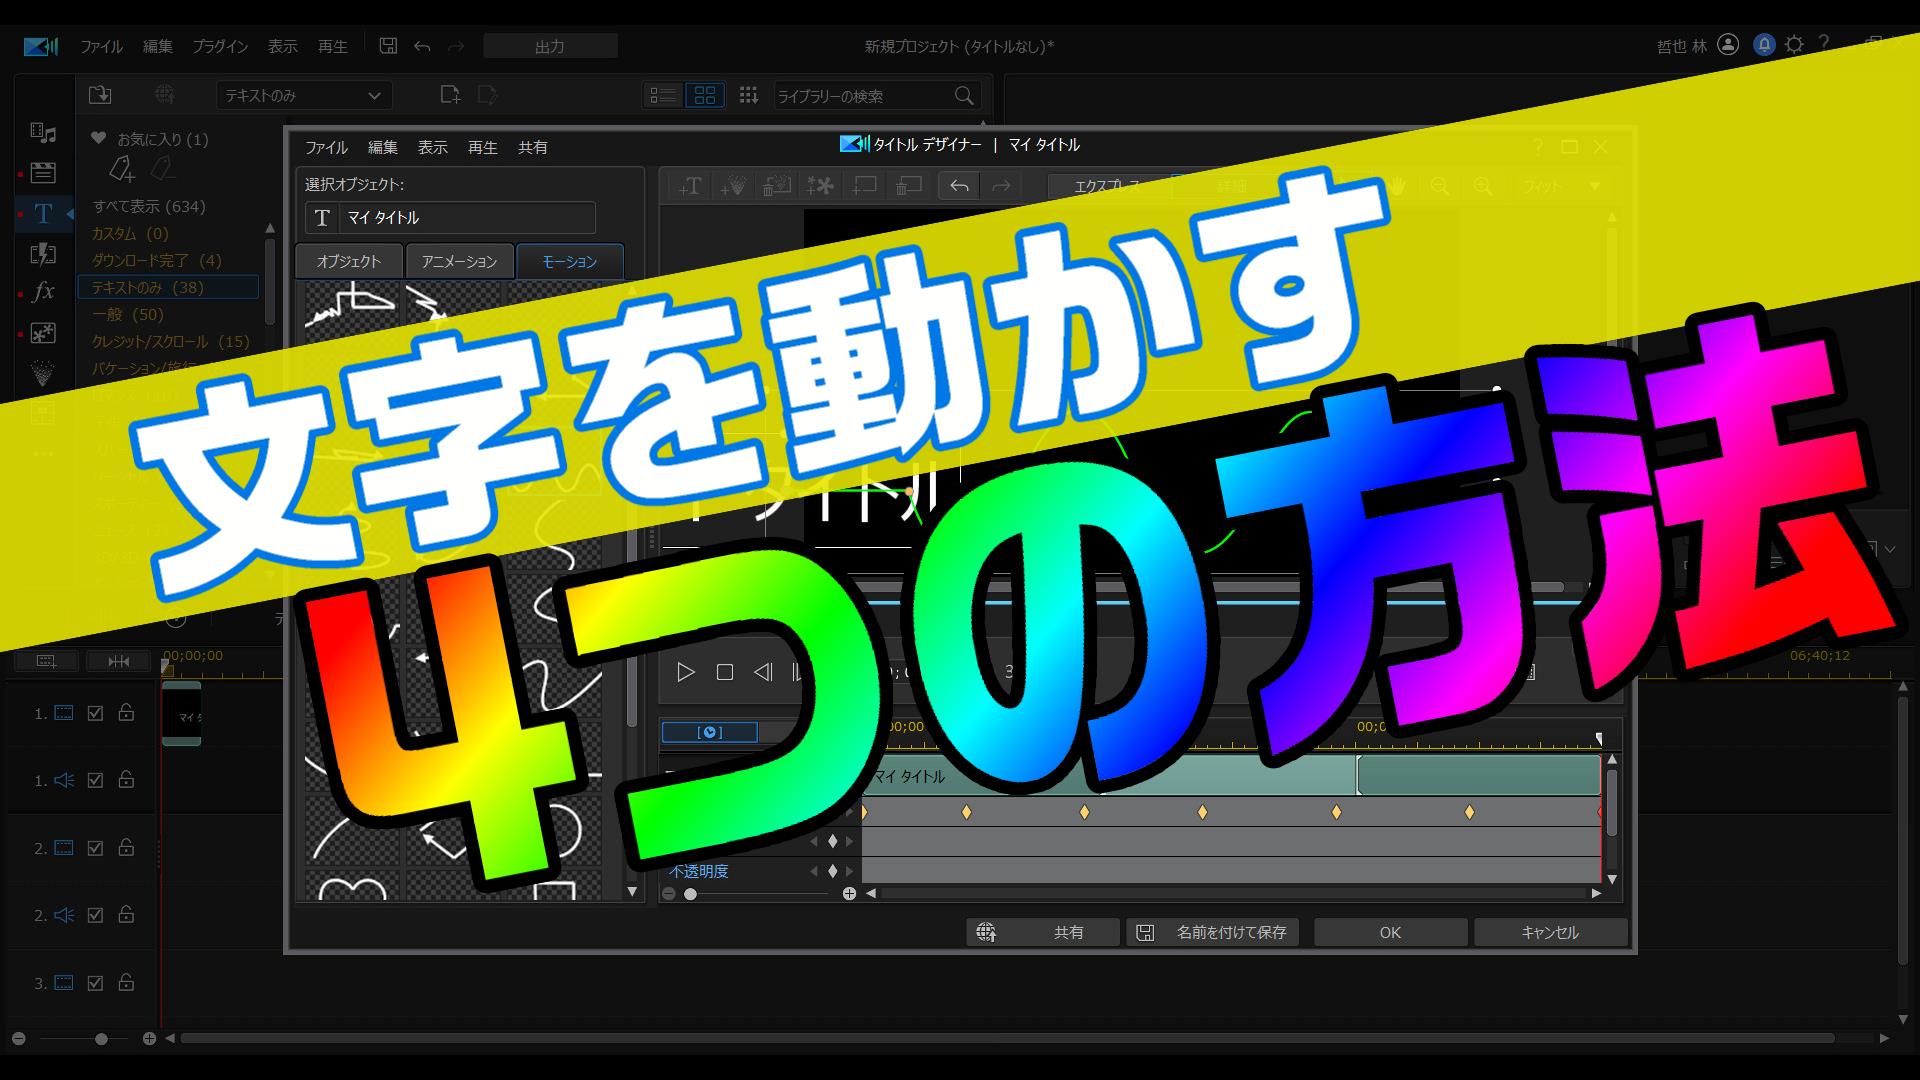Click OK to confirm the title
This screenshot has width=1920, height=1080.
1389,932
